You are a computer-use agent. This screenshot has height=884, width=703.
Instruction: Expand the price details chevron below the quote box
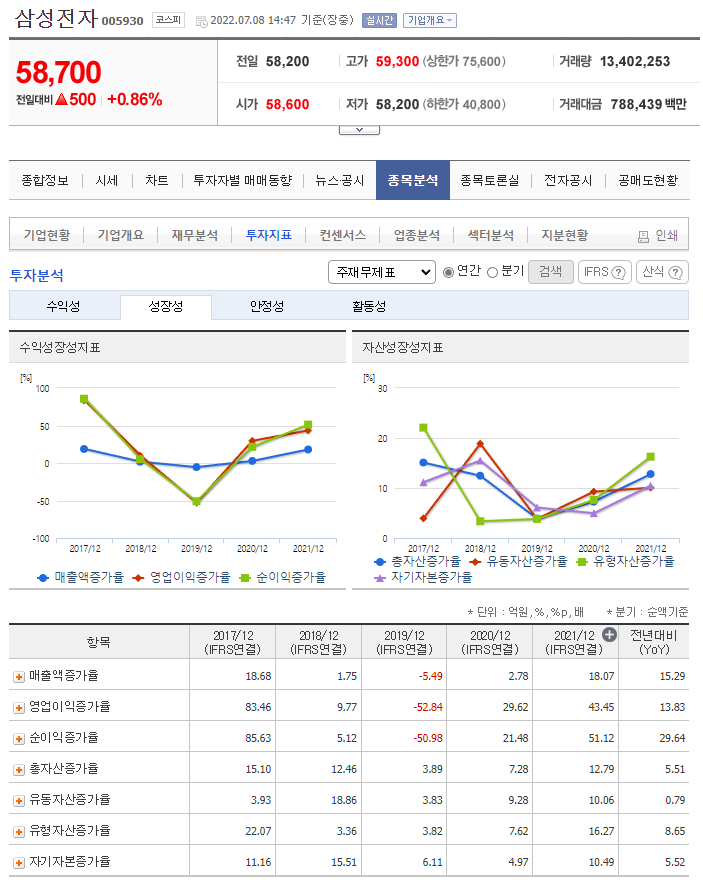359,130
